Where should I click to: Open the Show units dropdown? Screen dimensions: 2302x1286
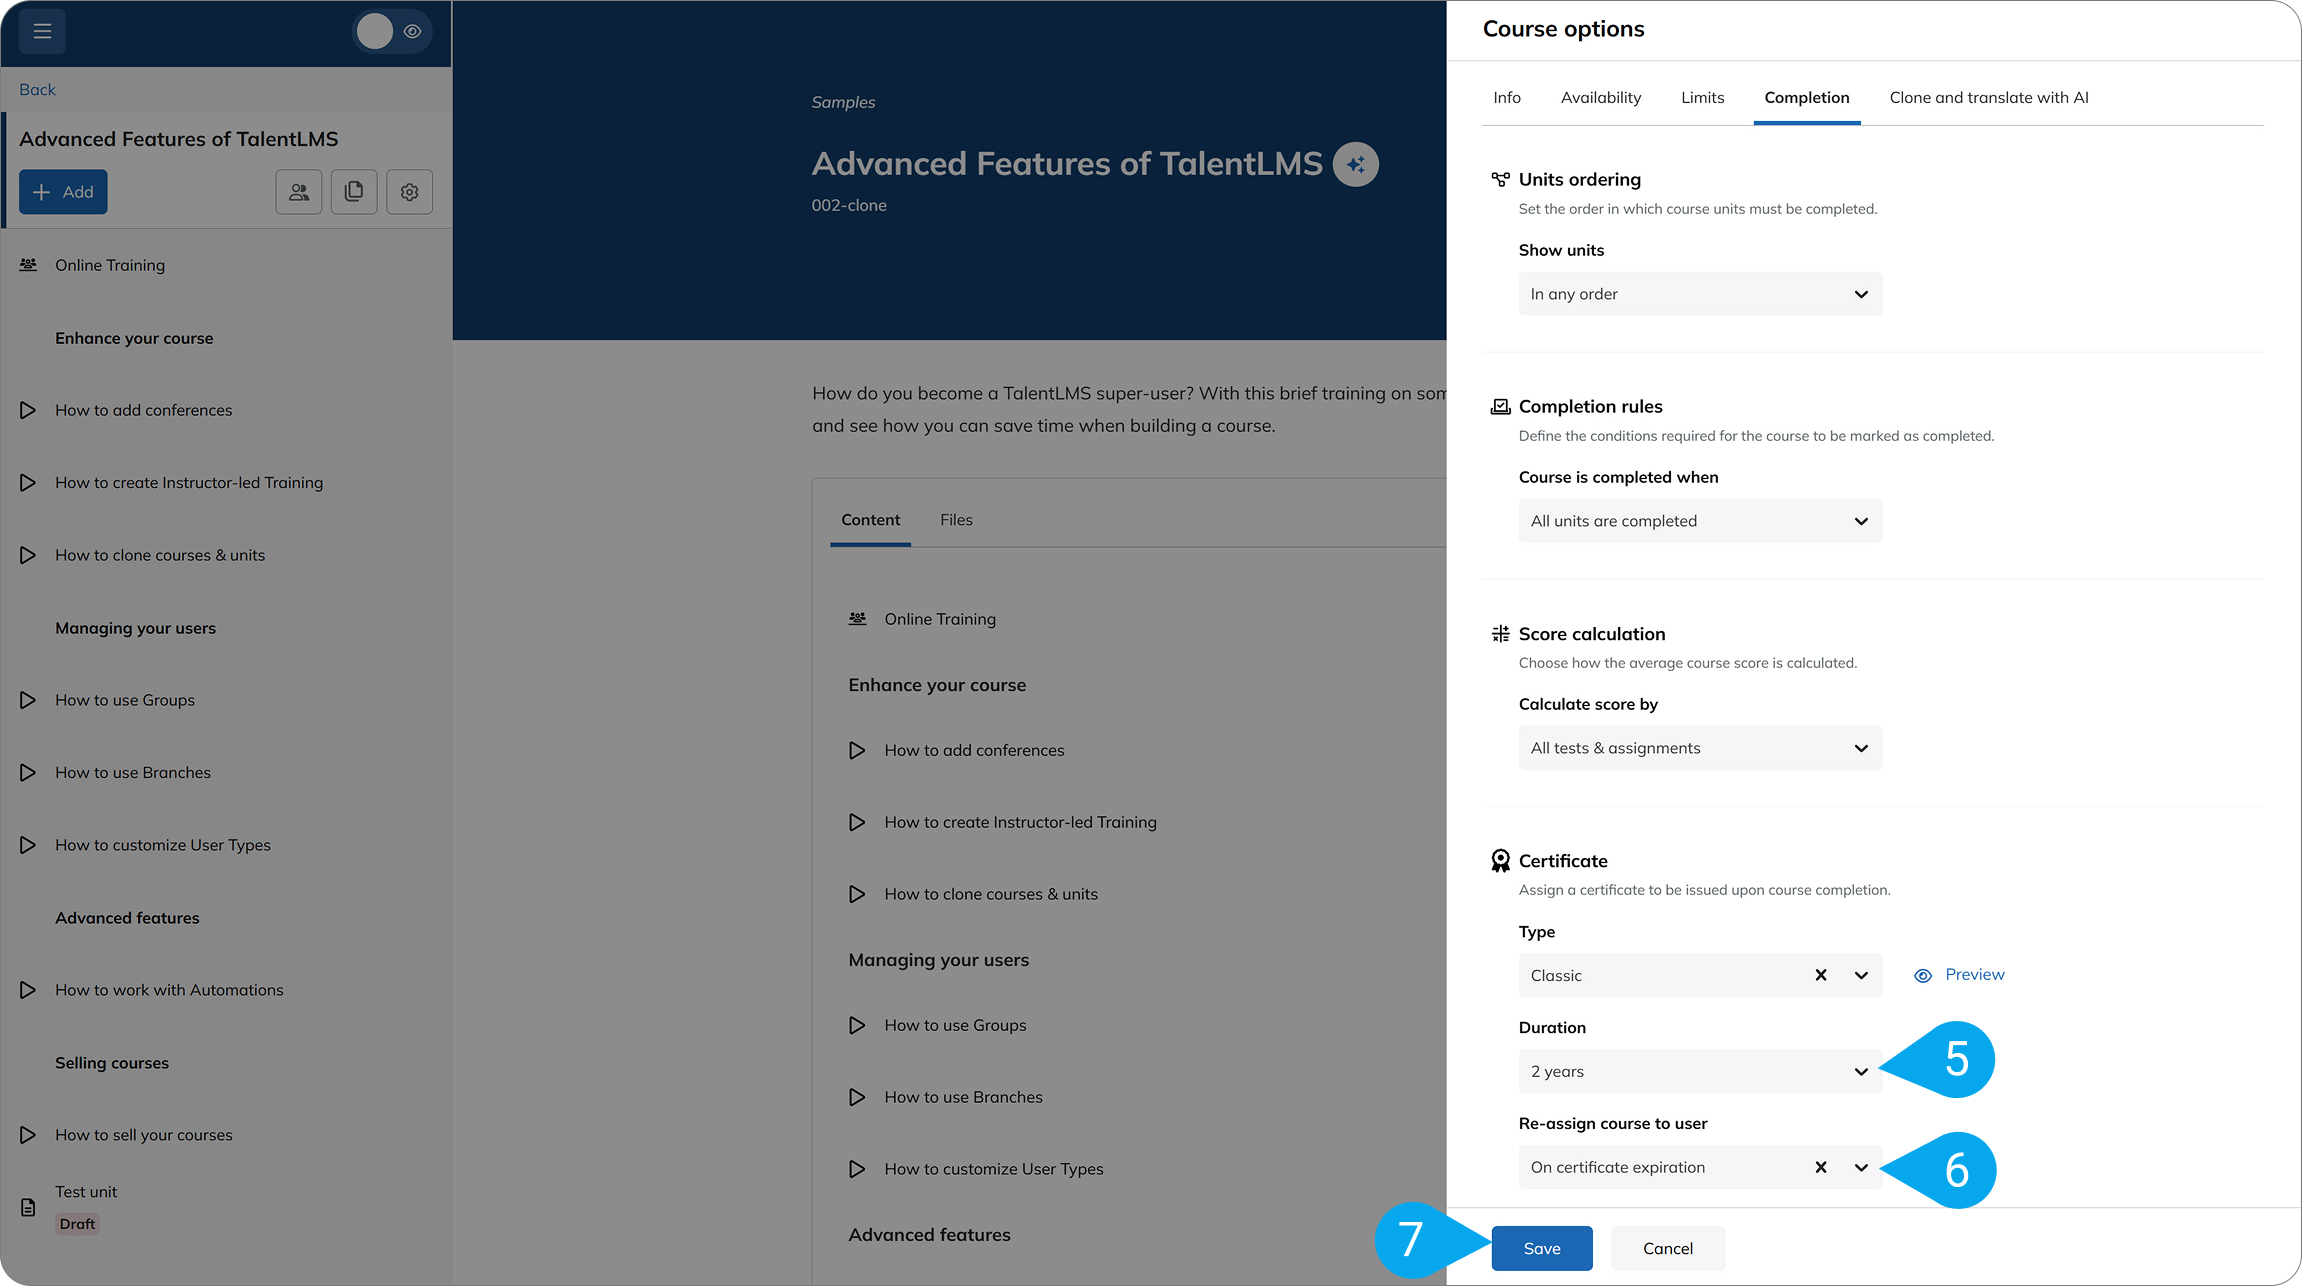click(1700, 294)
